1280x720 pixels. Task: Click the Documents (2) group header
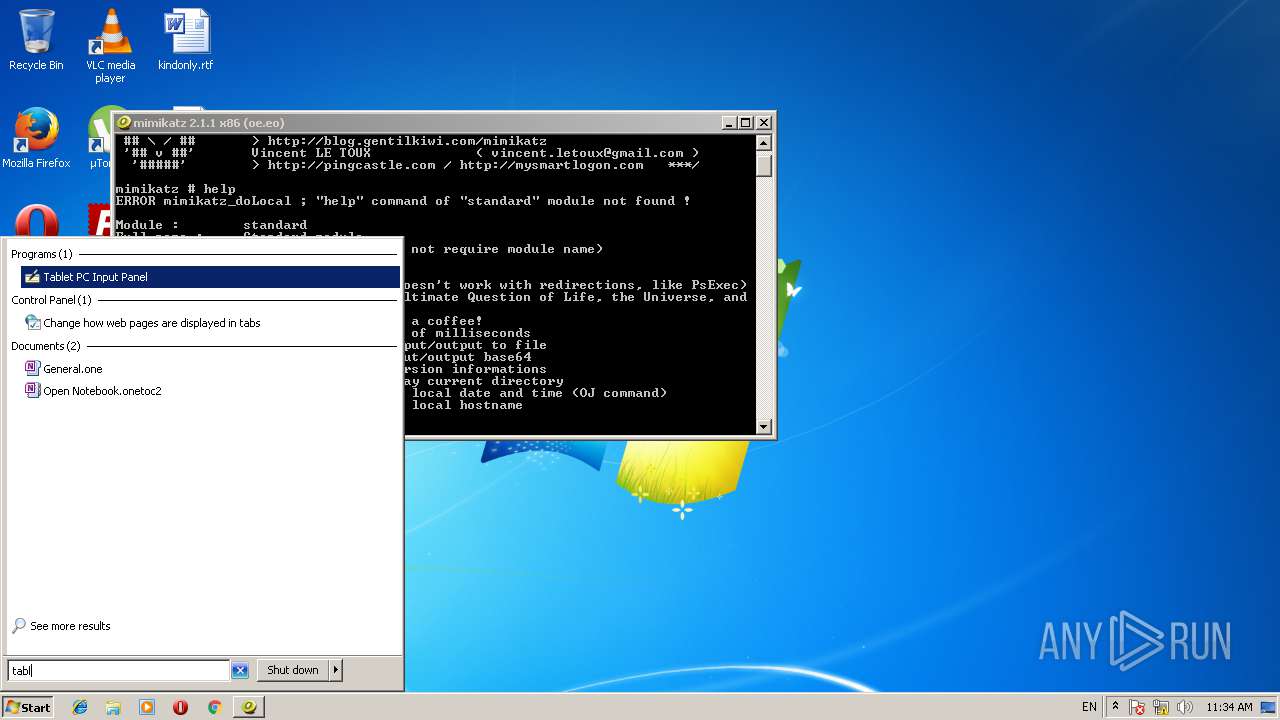point(46,346)
